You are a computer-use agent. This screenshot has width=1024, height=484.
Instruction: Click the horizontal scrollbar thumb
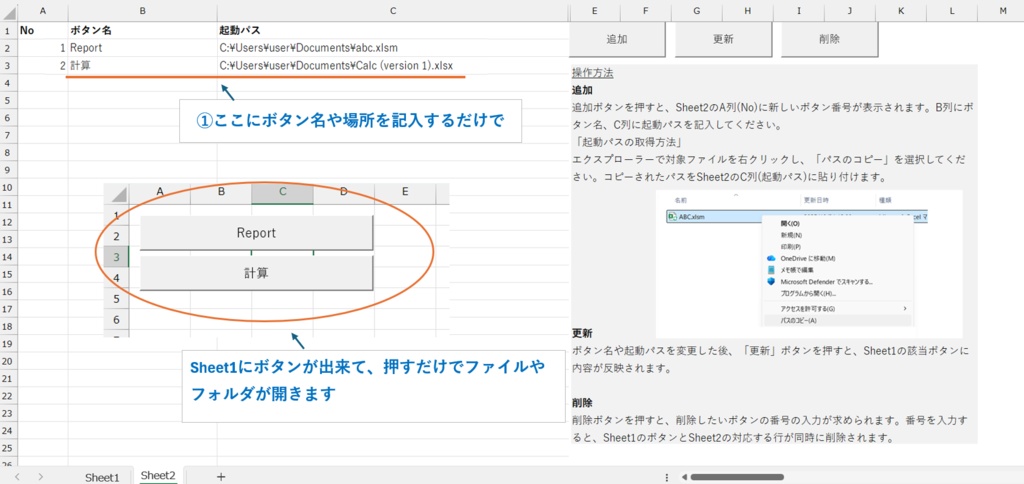click(x=737, y=477)
